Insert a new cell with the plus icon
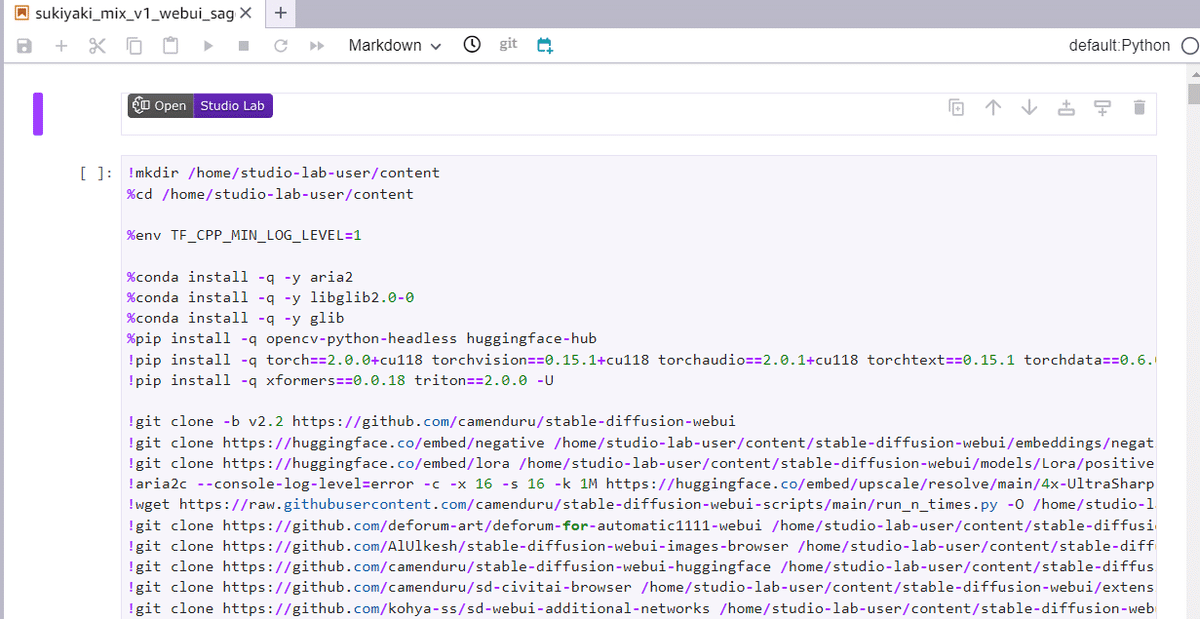Viewport: 1200px width, 619px height. click(x=61, y=46)
